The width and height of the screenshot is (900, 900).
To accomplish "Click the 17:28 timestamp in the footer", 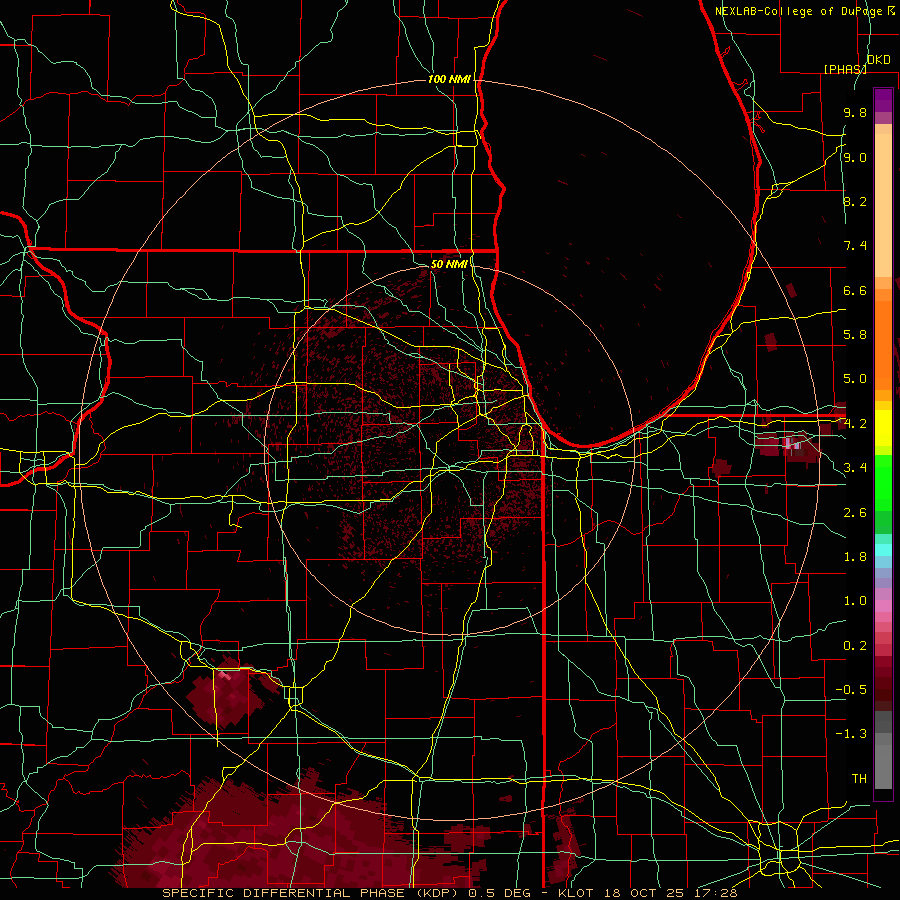I will pyautogui.click(x=717, y=893).
